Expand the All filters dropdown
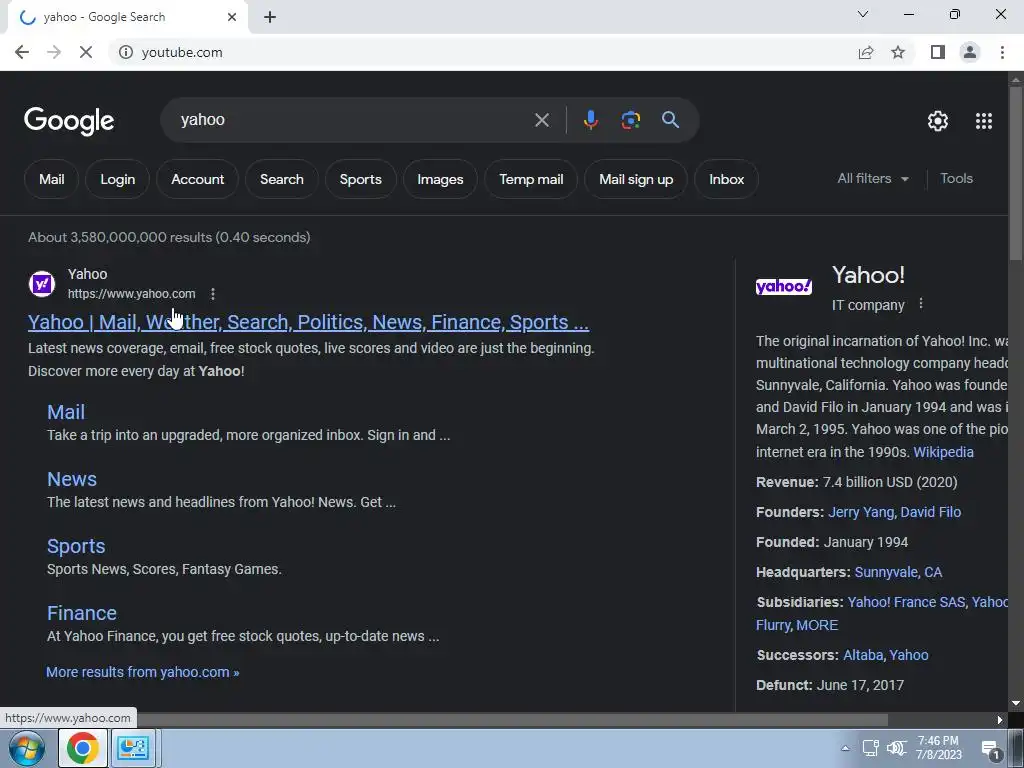 click(x=873, y=178)
